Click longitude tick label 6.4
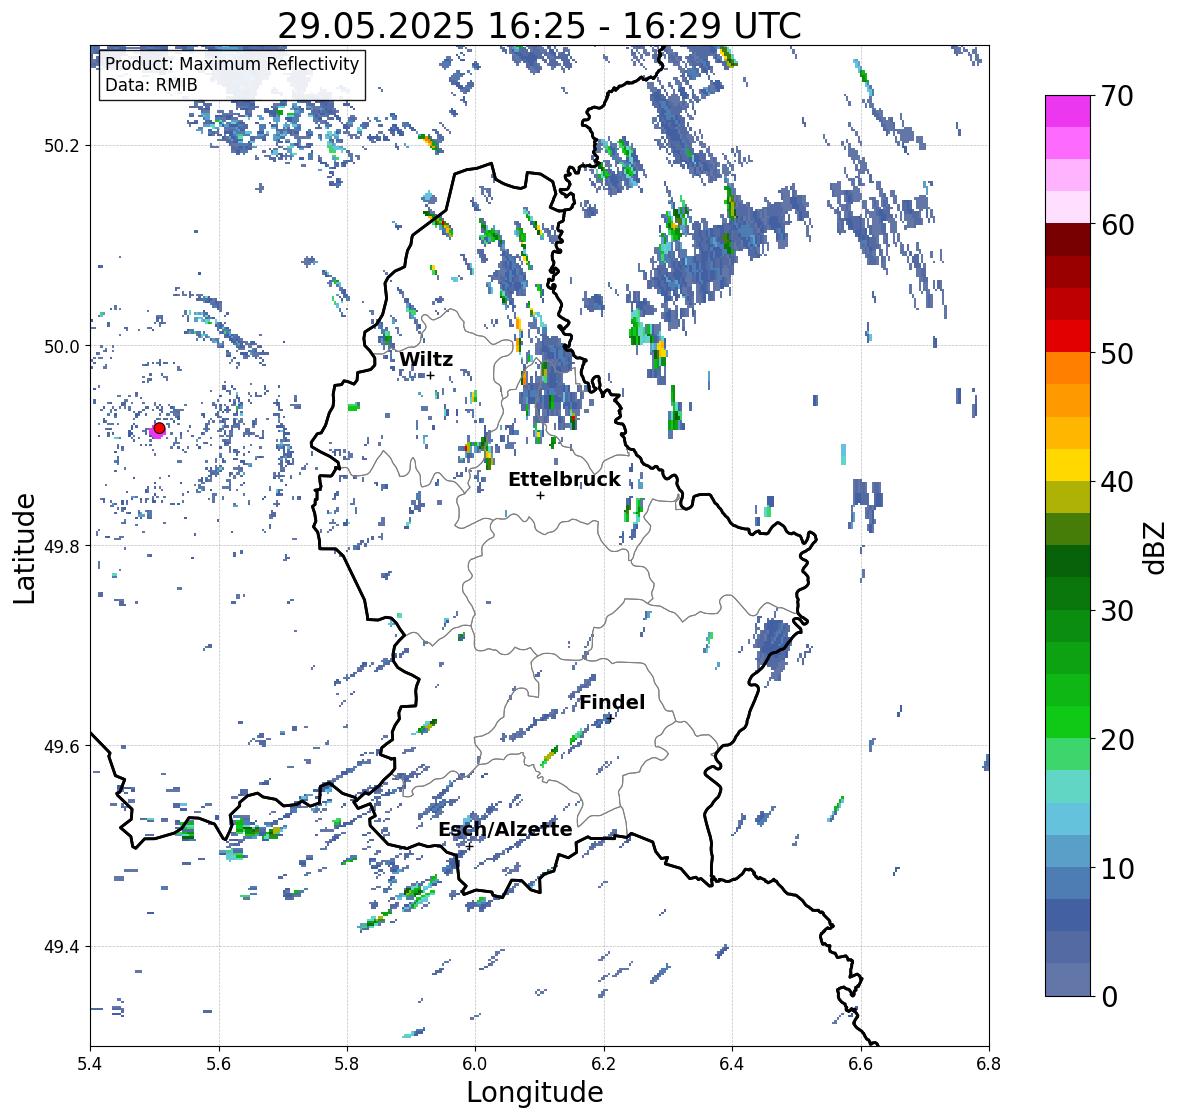This screenshot has height=1117, width=1179. [x=732, y=1064]
